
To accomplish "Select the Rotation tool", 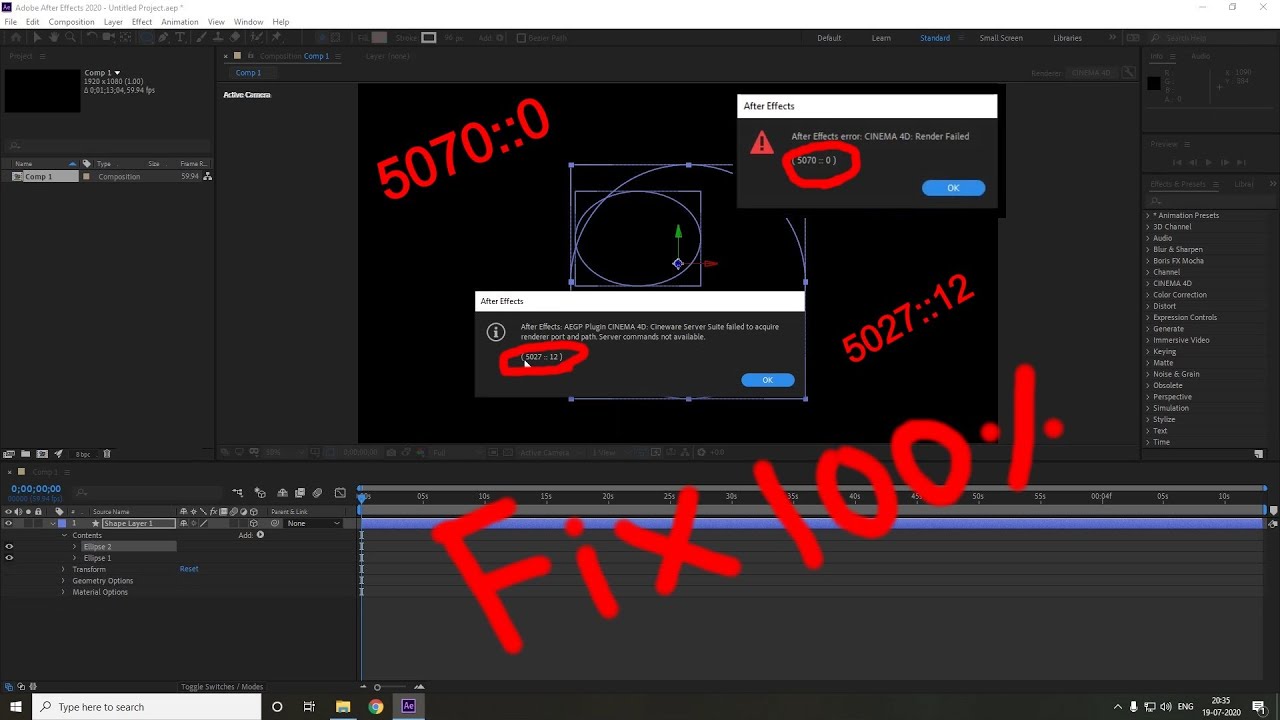I will pos(92,38).
